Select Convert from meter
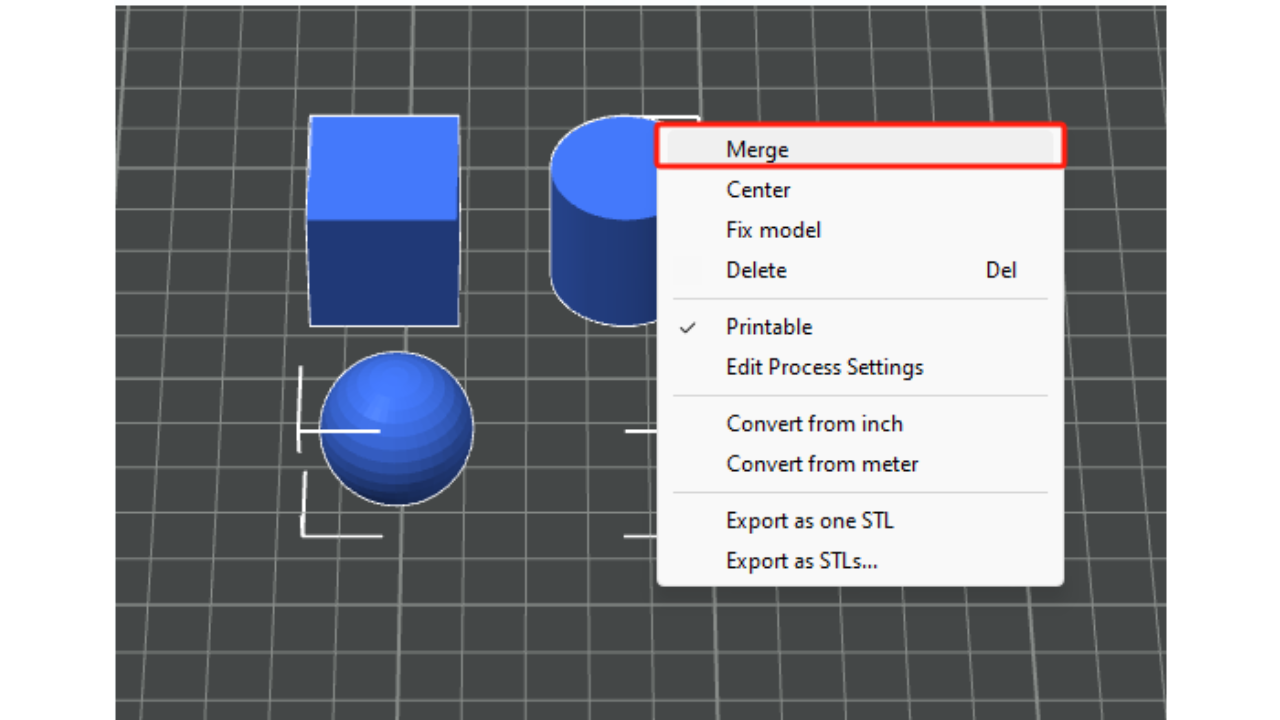Image resolution: width=1280 pixels, height=720 pixels. click(x=822, y=464)
